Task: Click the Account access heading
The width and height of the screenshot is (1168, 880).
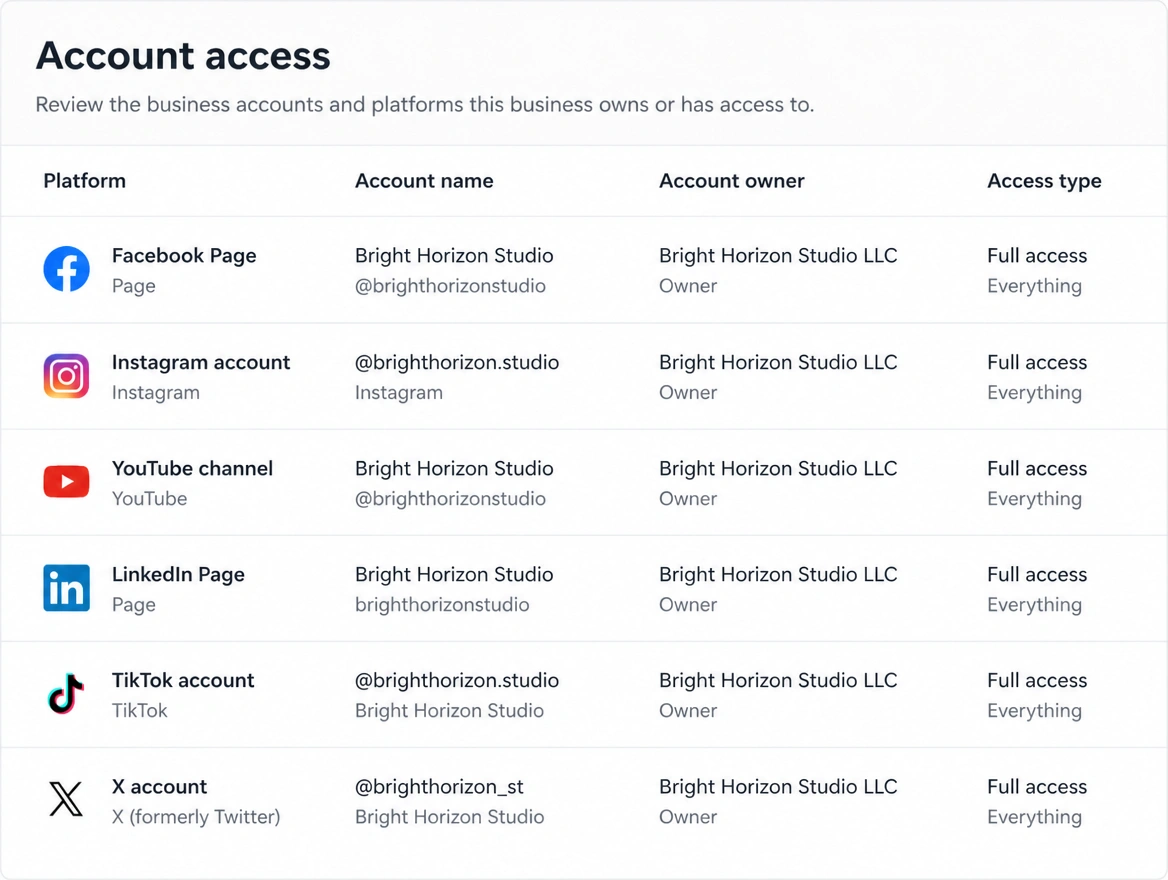Action: pyautogui.click(x=183, y=56)
